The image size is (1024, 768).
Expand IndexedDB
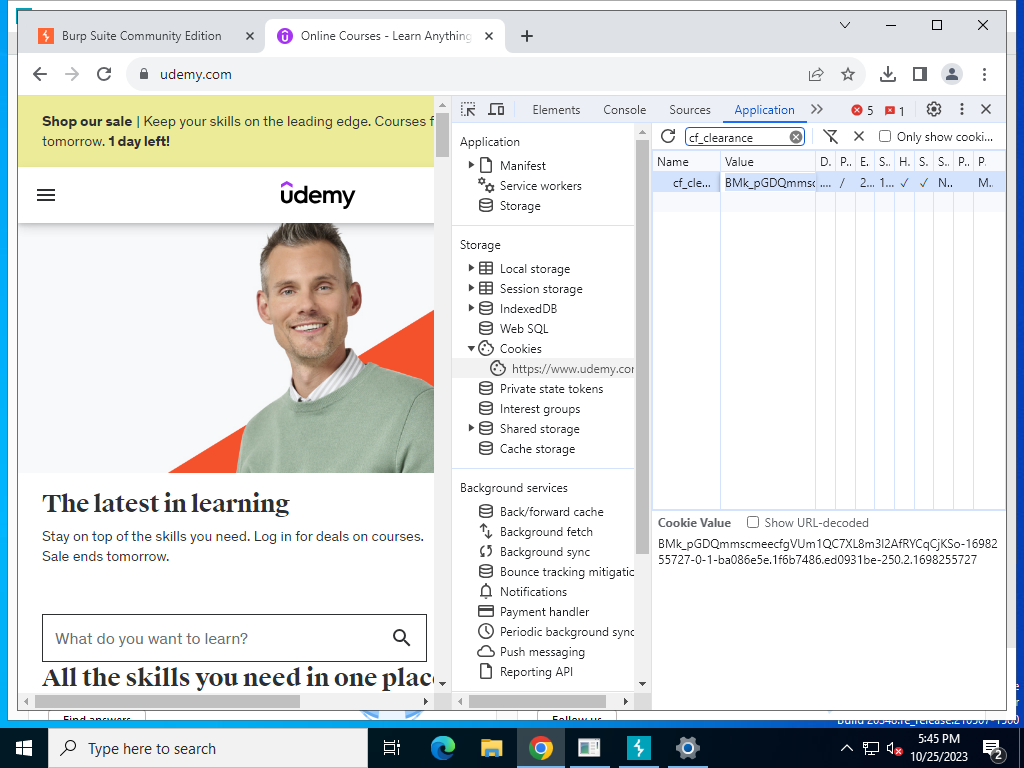[x=471, y=308]
